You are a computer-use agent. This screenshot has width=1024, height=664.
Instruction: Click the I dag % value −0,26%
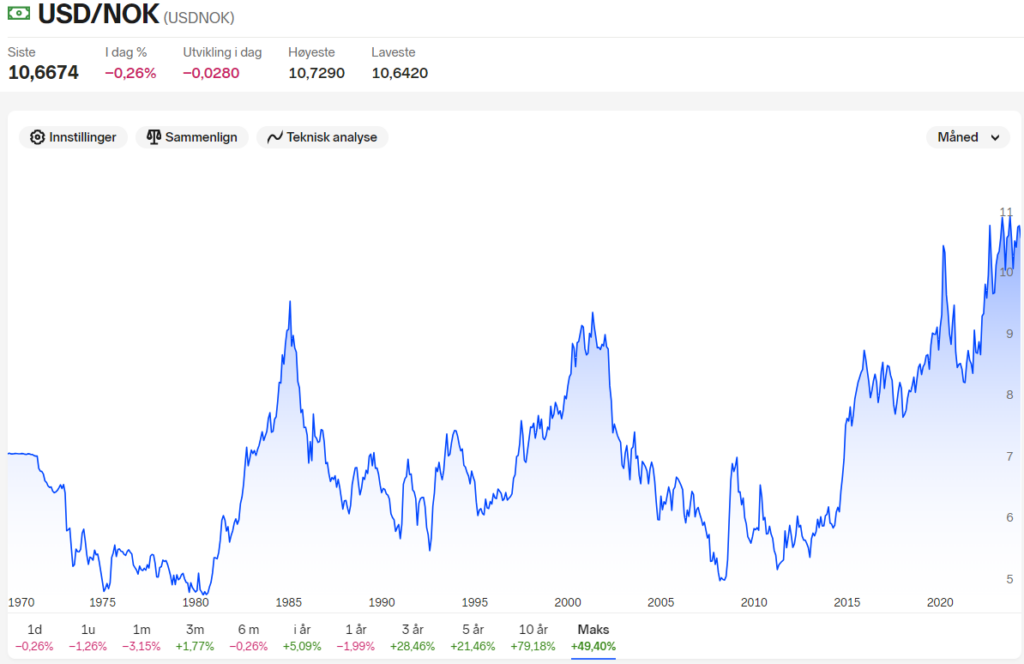pyautogui.click(x=131, y=73)
